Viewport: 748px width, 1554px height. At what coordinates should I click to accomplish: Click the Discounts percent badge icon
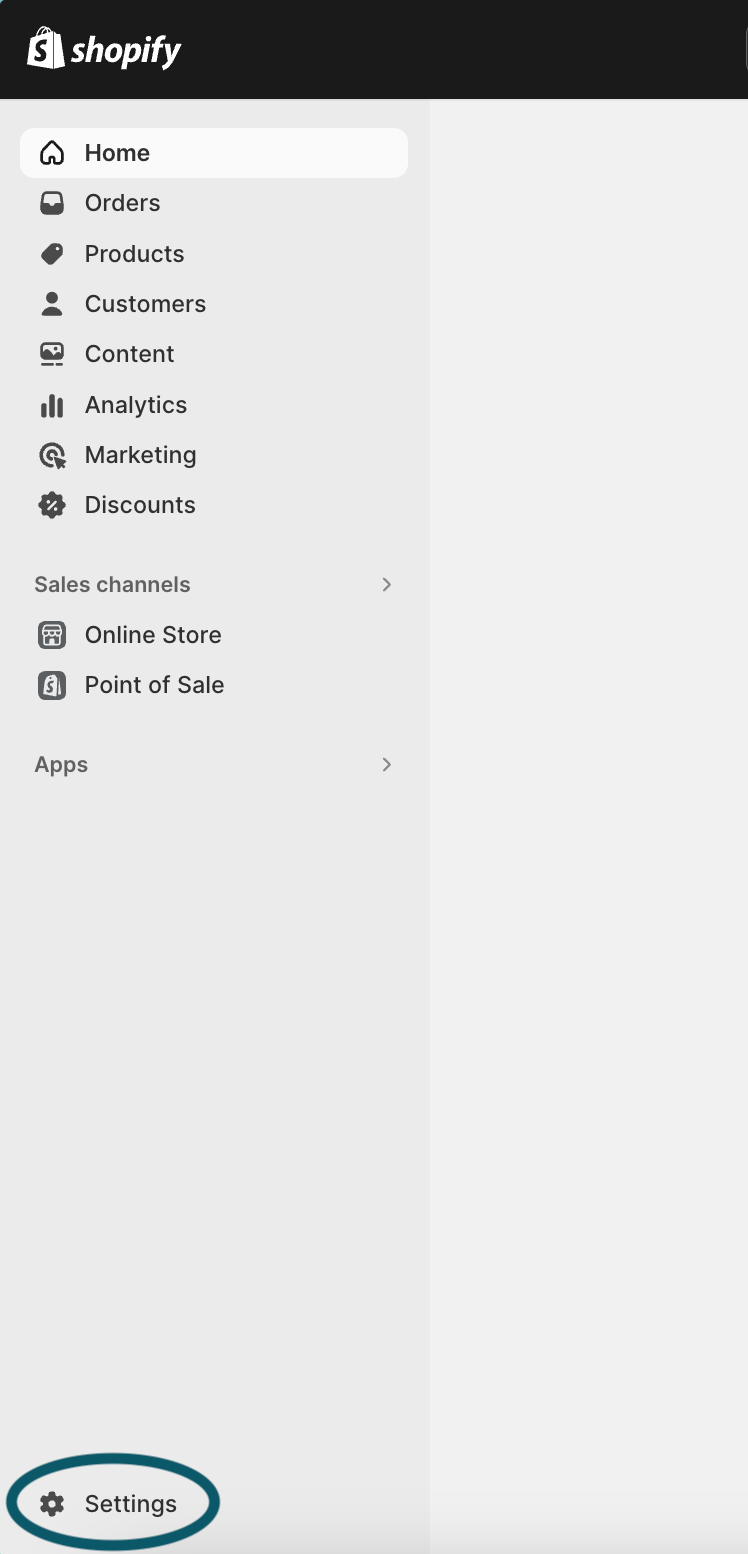pyautogui.click(x=52, y=505)
